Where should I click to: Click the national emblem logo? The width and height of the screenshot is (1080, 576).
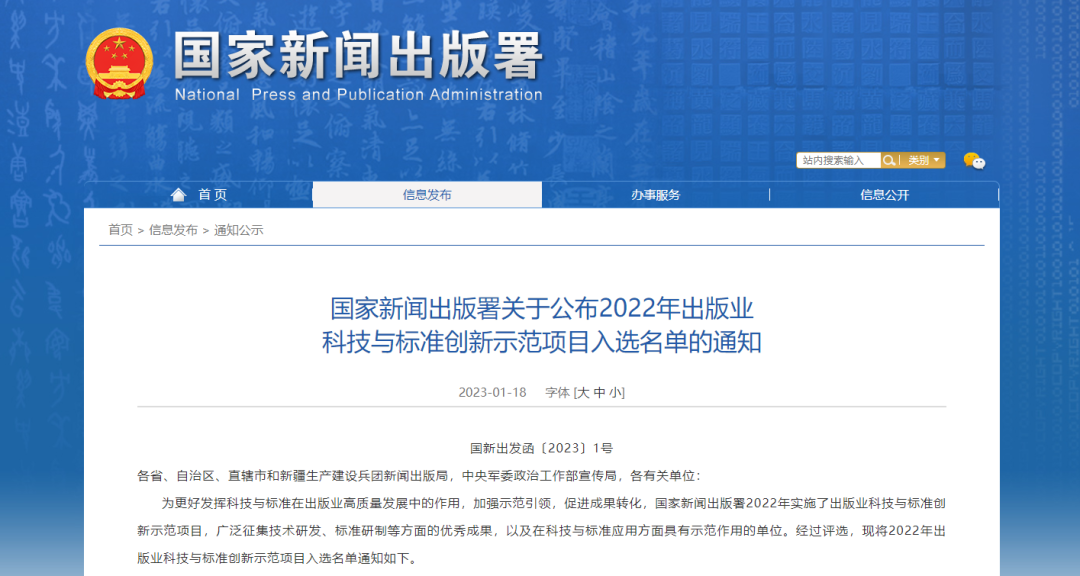point(120,63)
